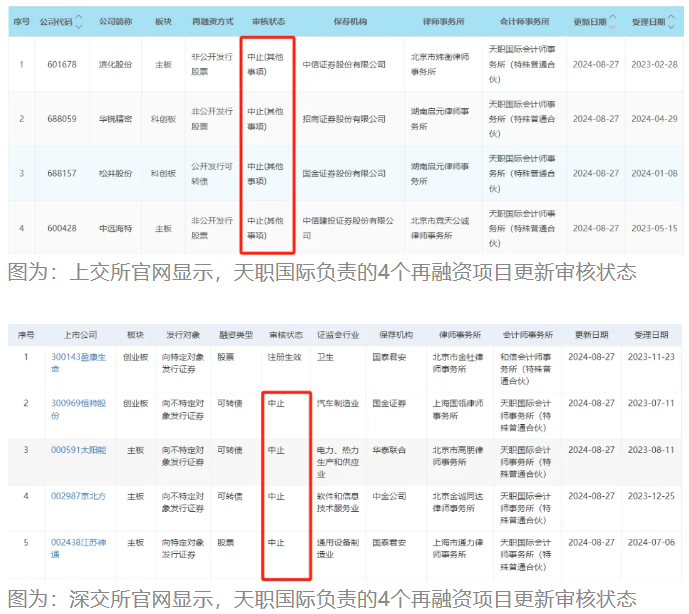Click company name 华锐精密
This screenshot has height=614, width=689.
[115, 119]
